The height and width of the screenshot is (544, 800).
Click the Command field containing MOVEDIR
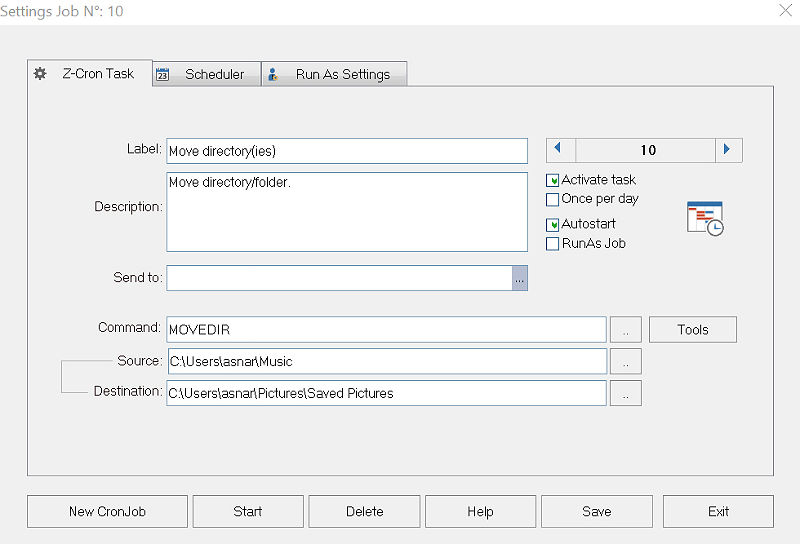click(386, 330)
